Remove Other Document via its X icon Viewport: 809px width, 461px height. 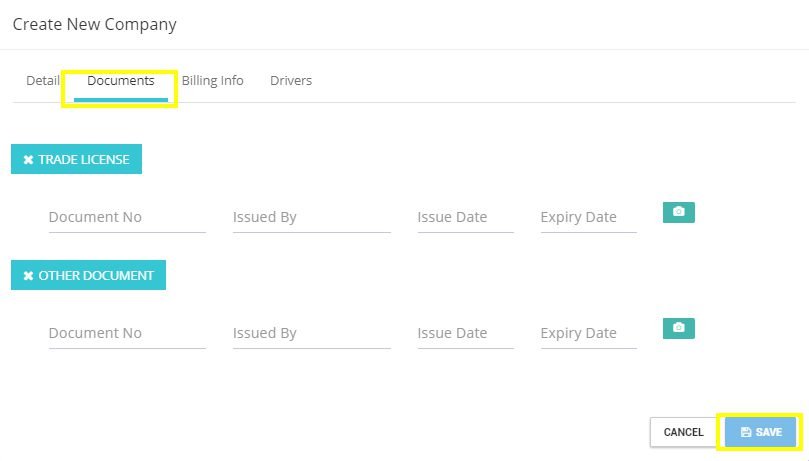[28, 276]
